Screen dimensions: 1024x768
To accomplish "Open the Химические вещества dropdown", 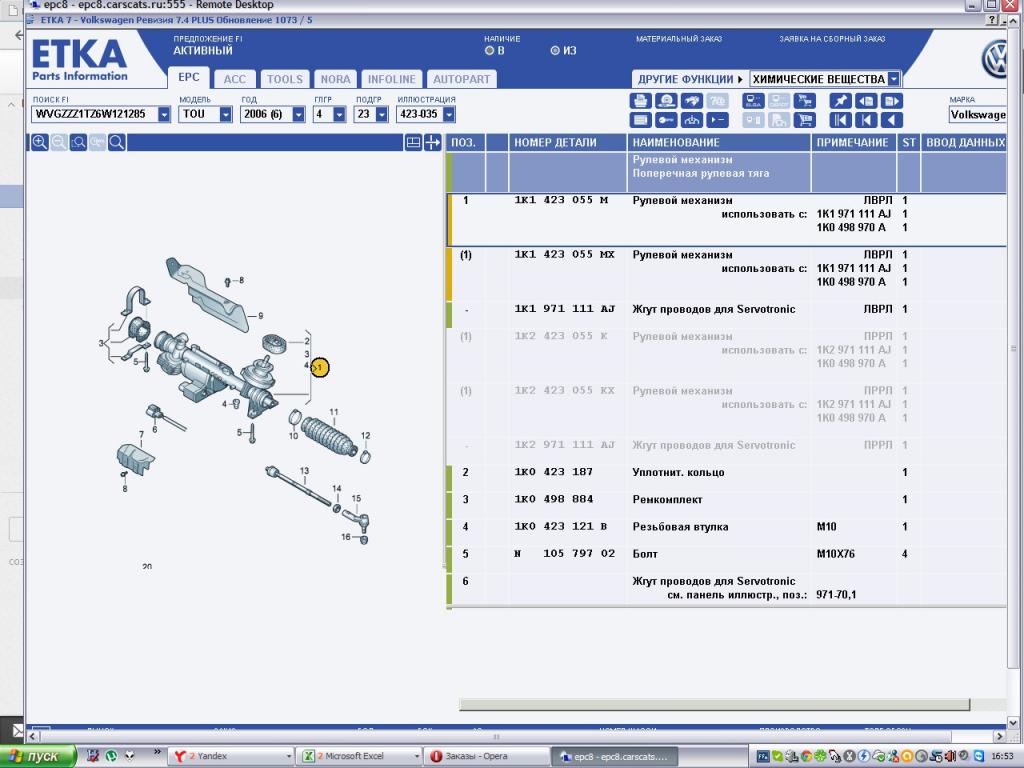I will point(894,79).
